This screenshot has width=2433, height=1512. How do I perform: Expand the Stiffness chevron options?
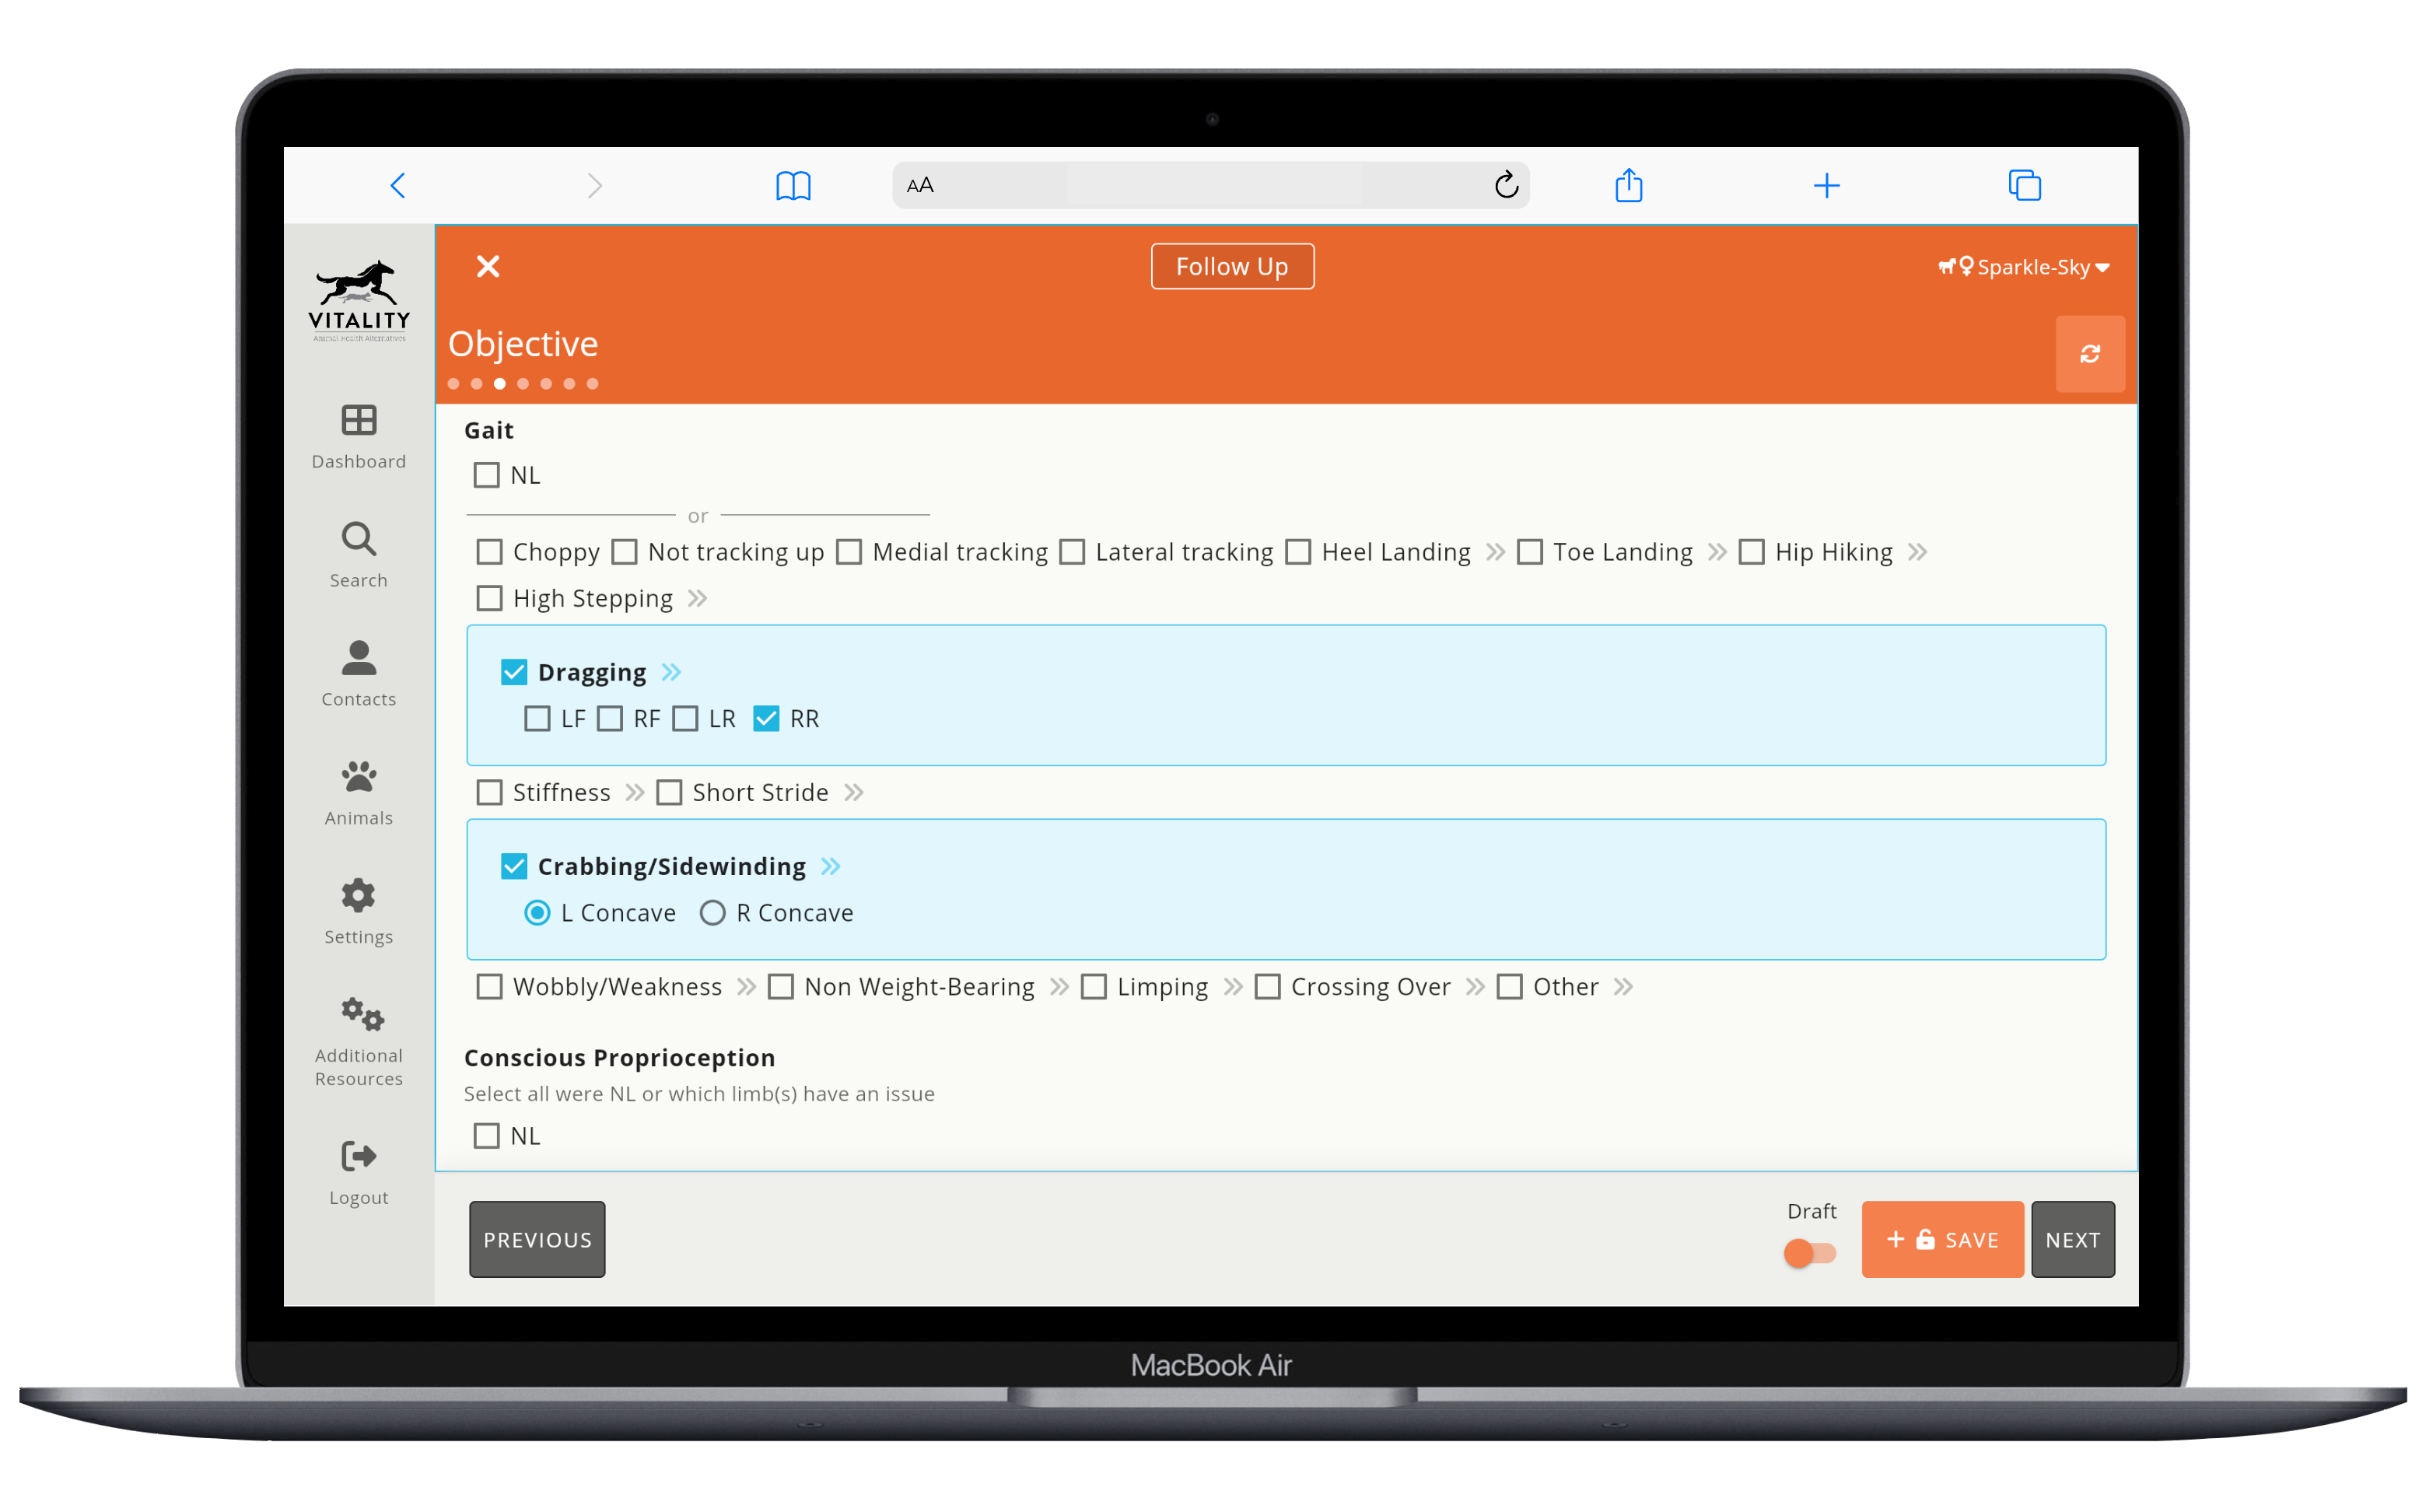tap(634, 793)
